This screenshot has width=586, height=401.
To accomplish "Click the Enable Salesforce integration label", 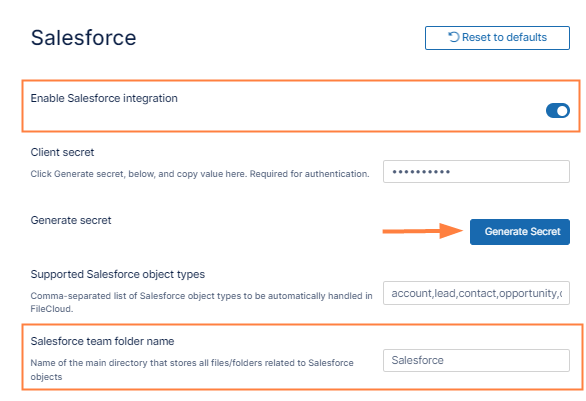I will pos(104,98).
